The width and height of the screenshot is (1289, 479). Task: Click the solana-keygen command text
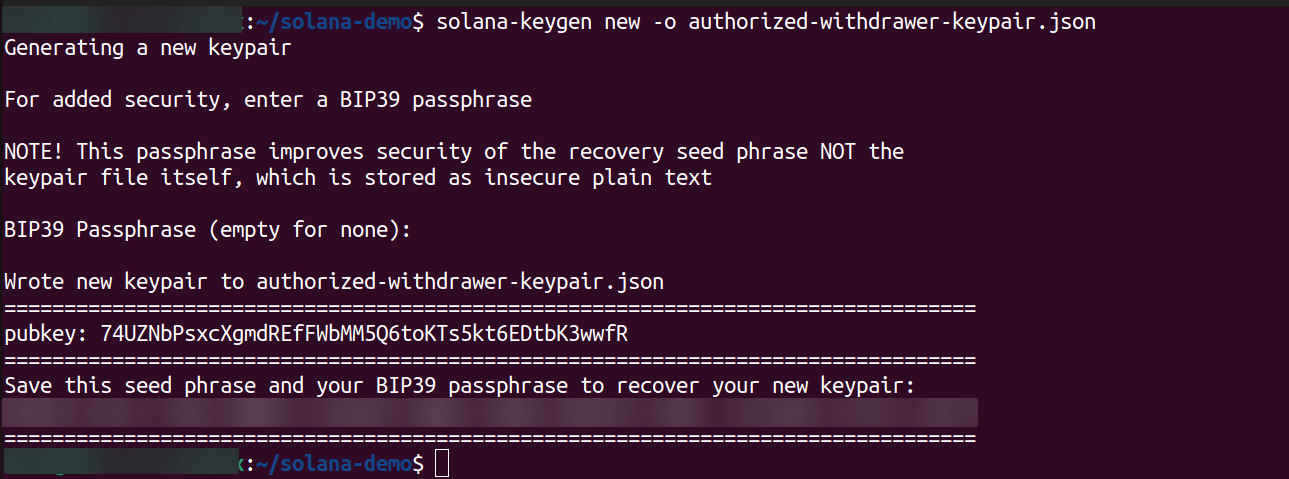pos(514,21)
